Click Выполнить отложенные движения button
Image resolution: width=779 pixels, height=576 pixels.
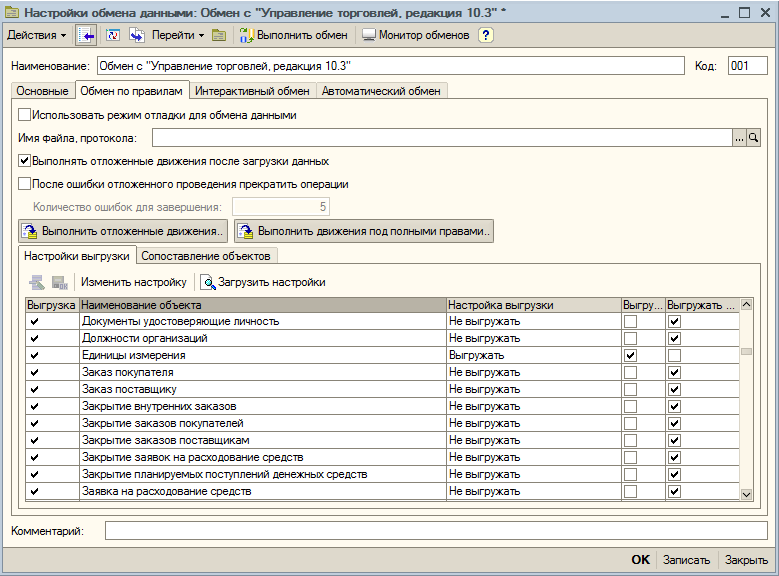click(x=122, y=231)
